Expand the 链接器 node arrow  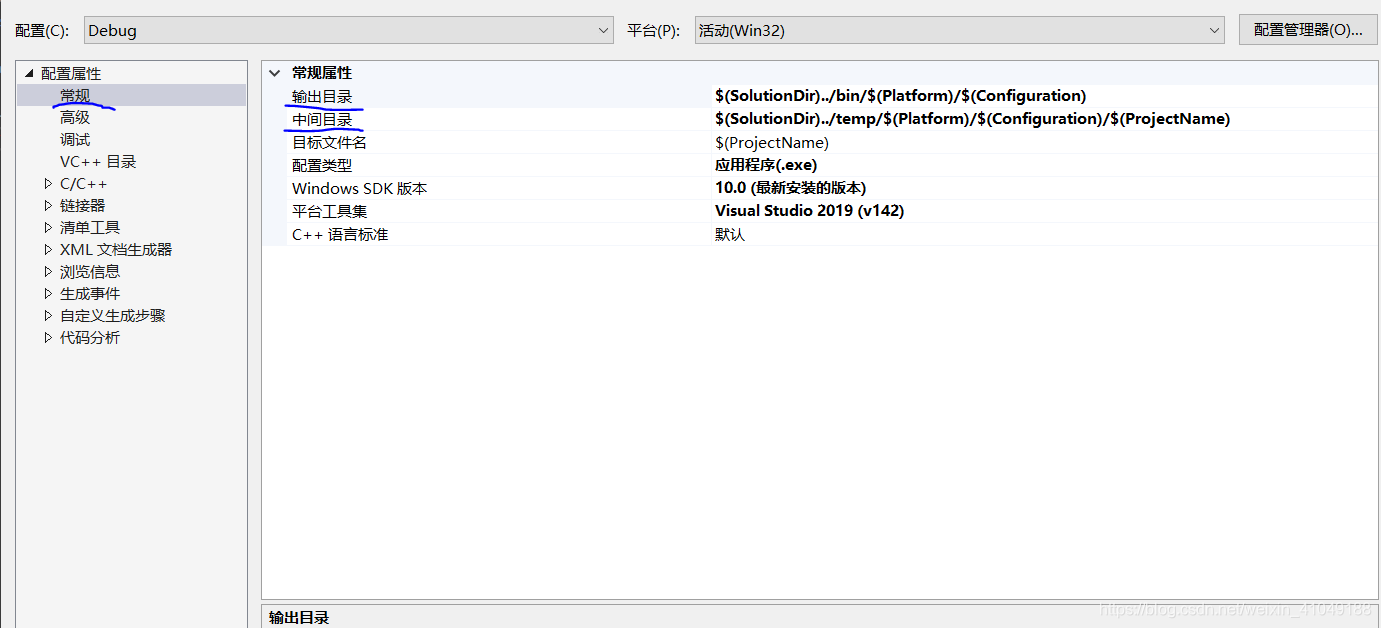(x=48, y=206)
